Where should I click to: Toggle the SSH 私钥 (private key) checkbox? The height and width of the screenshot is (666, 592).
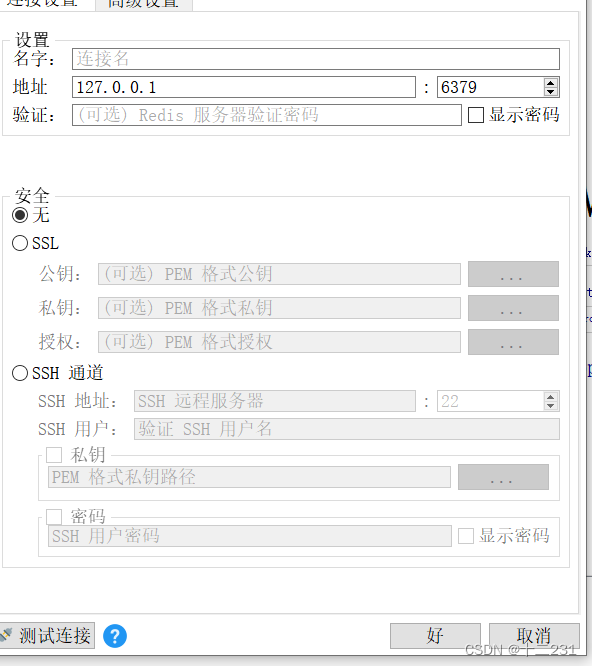54,455
